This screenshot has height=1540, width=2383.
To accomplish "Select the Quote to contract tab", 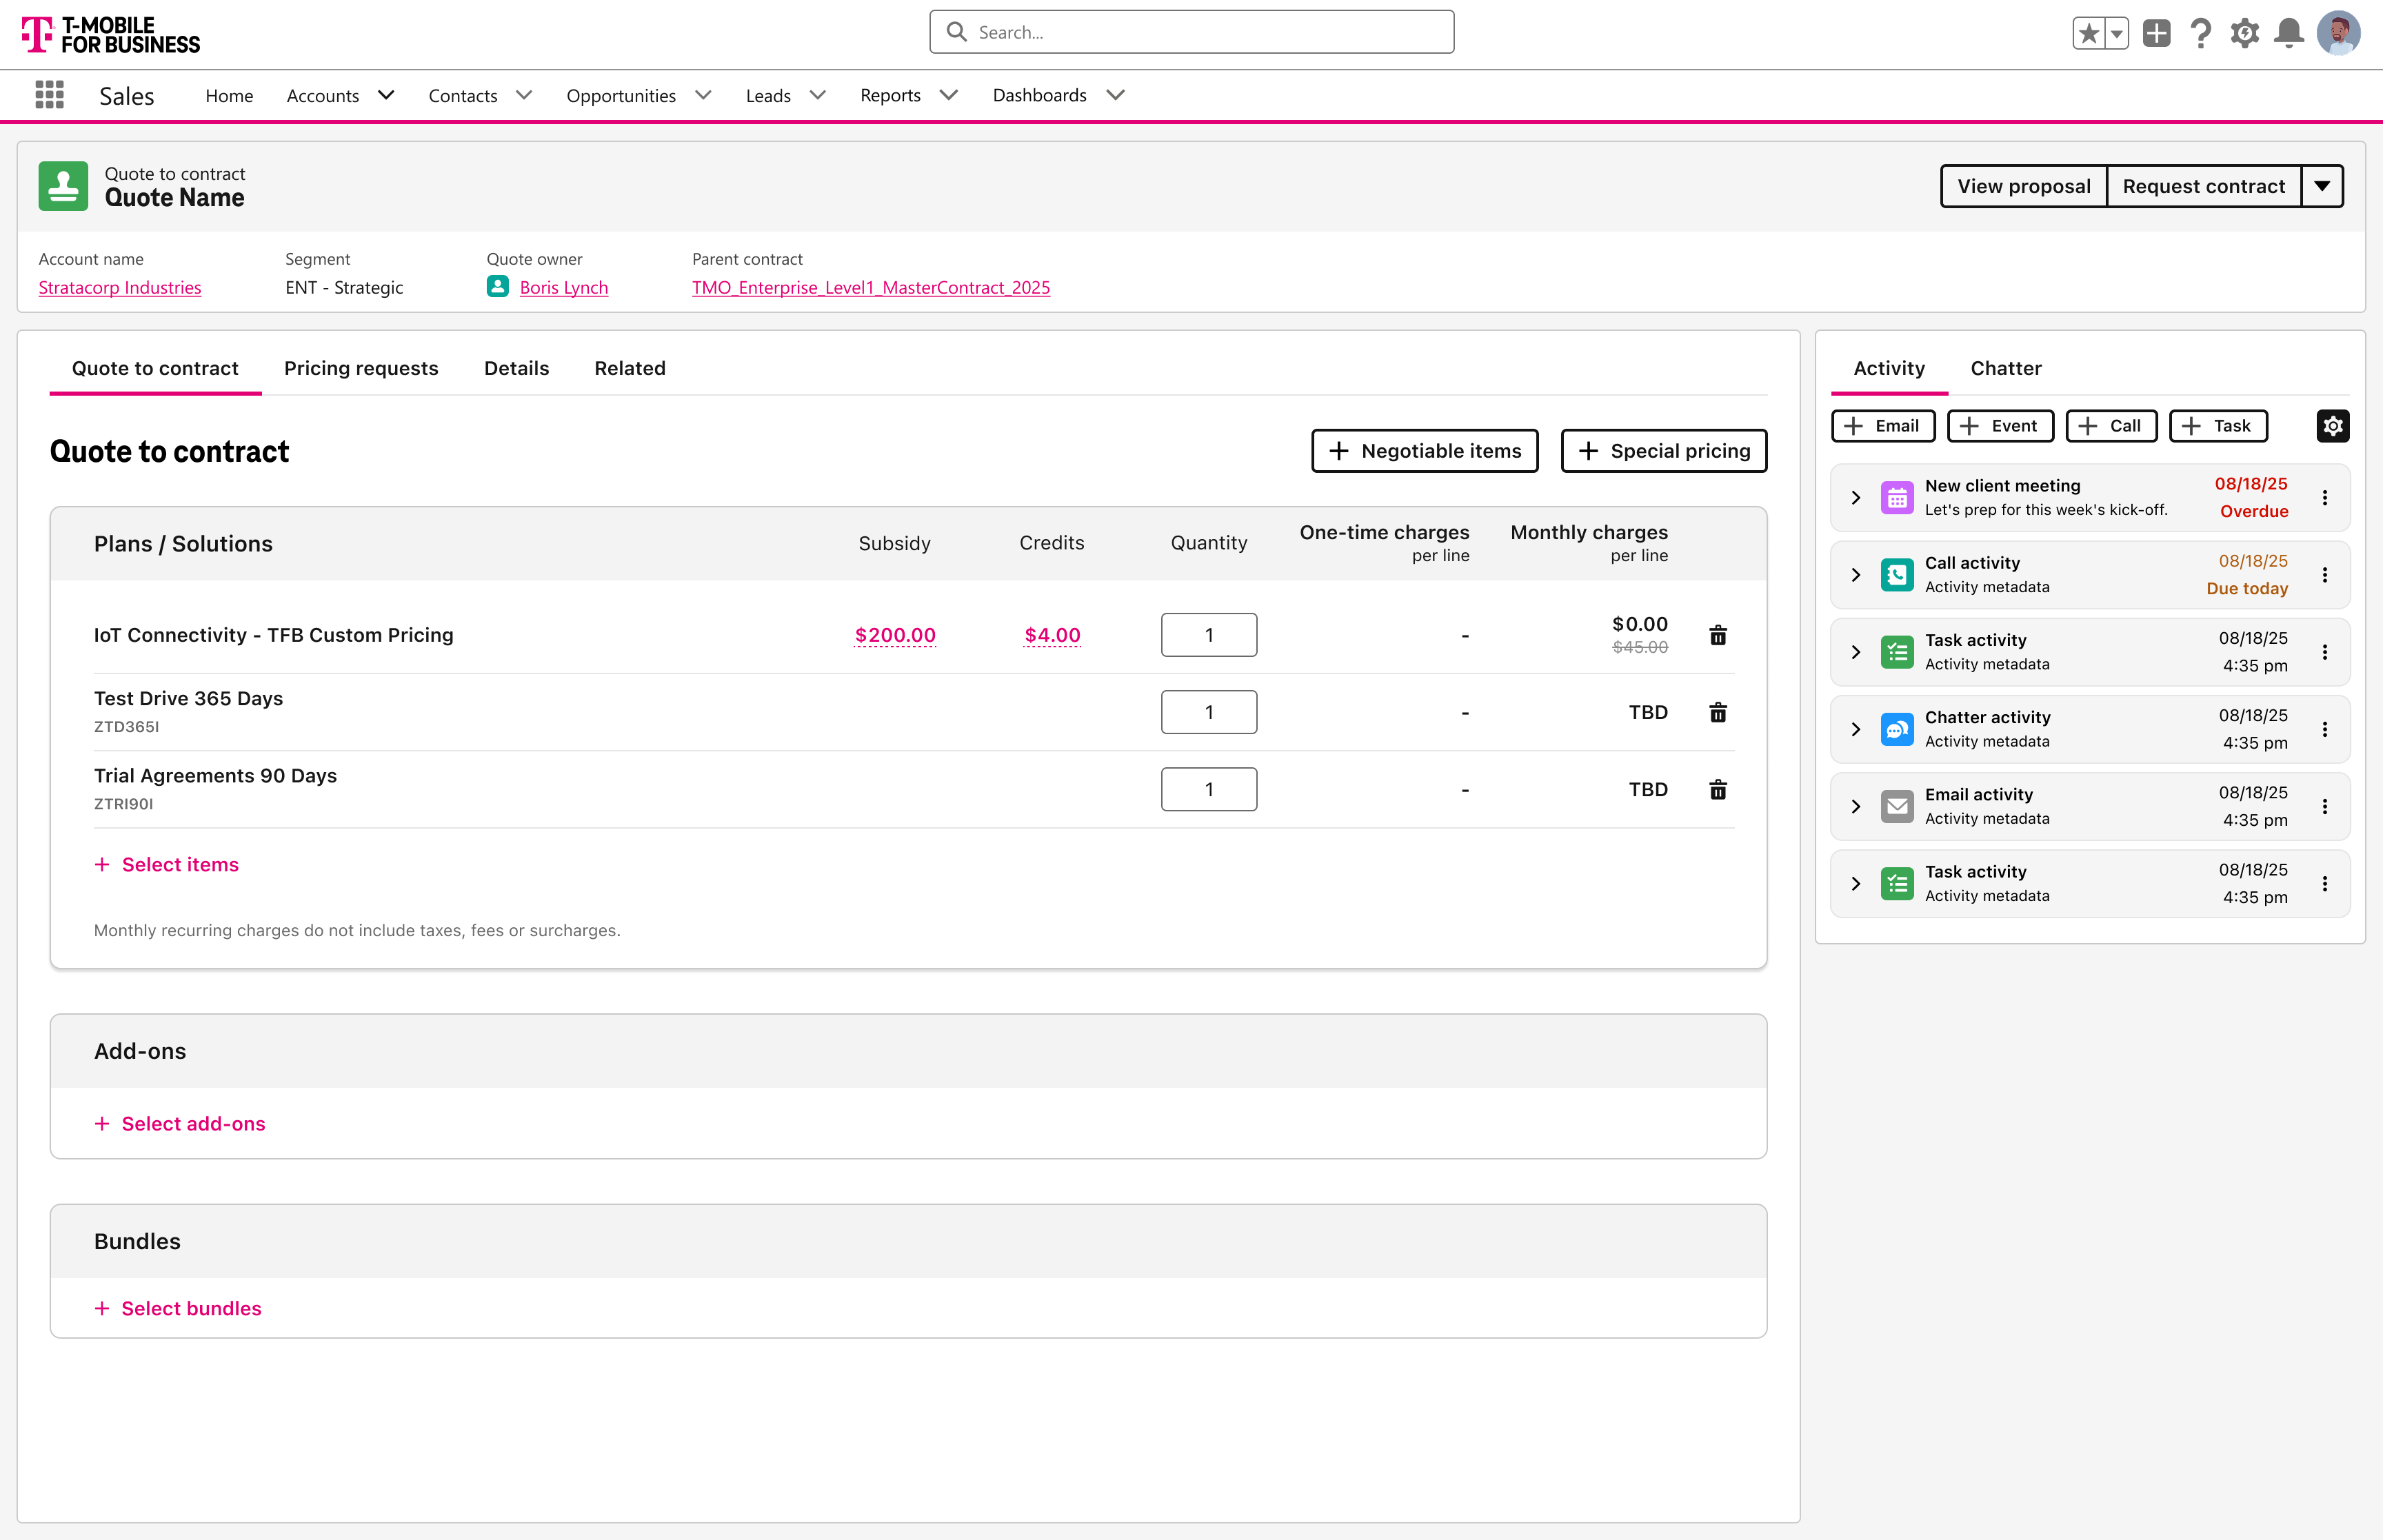I will (155, 368).
